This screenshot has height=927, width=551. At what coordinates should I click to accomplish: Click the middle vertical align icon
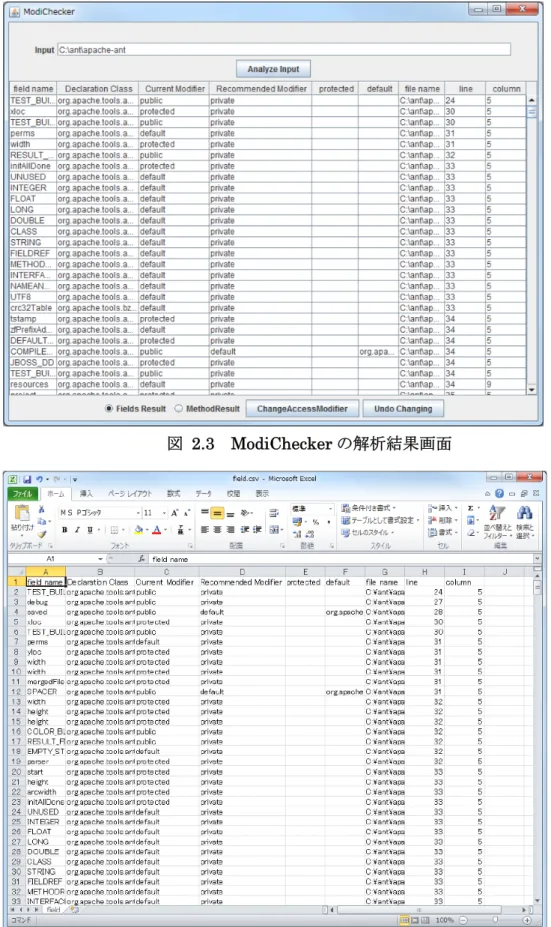(217, 513)
